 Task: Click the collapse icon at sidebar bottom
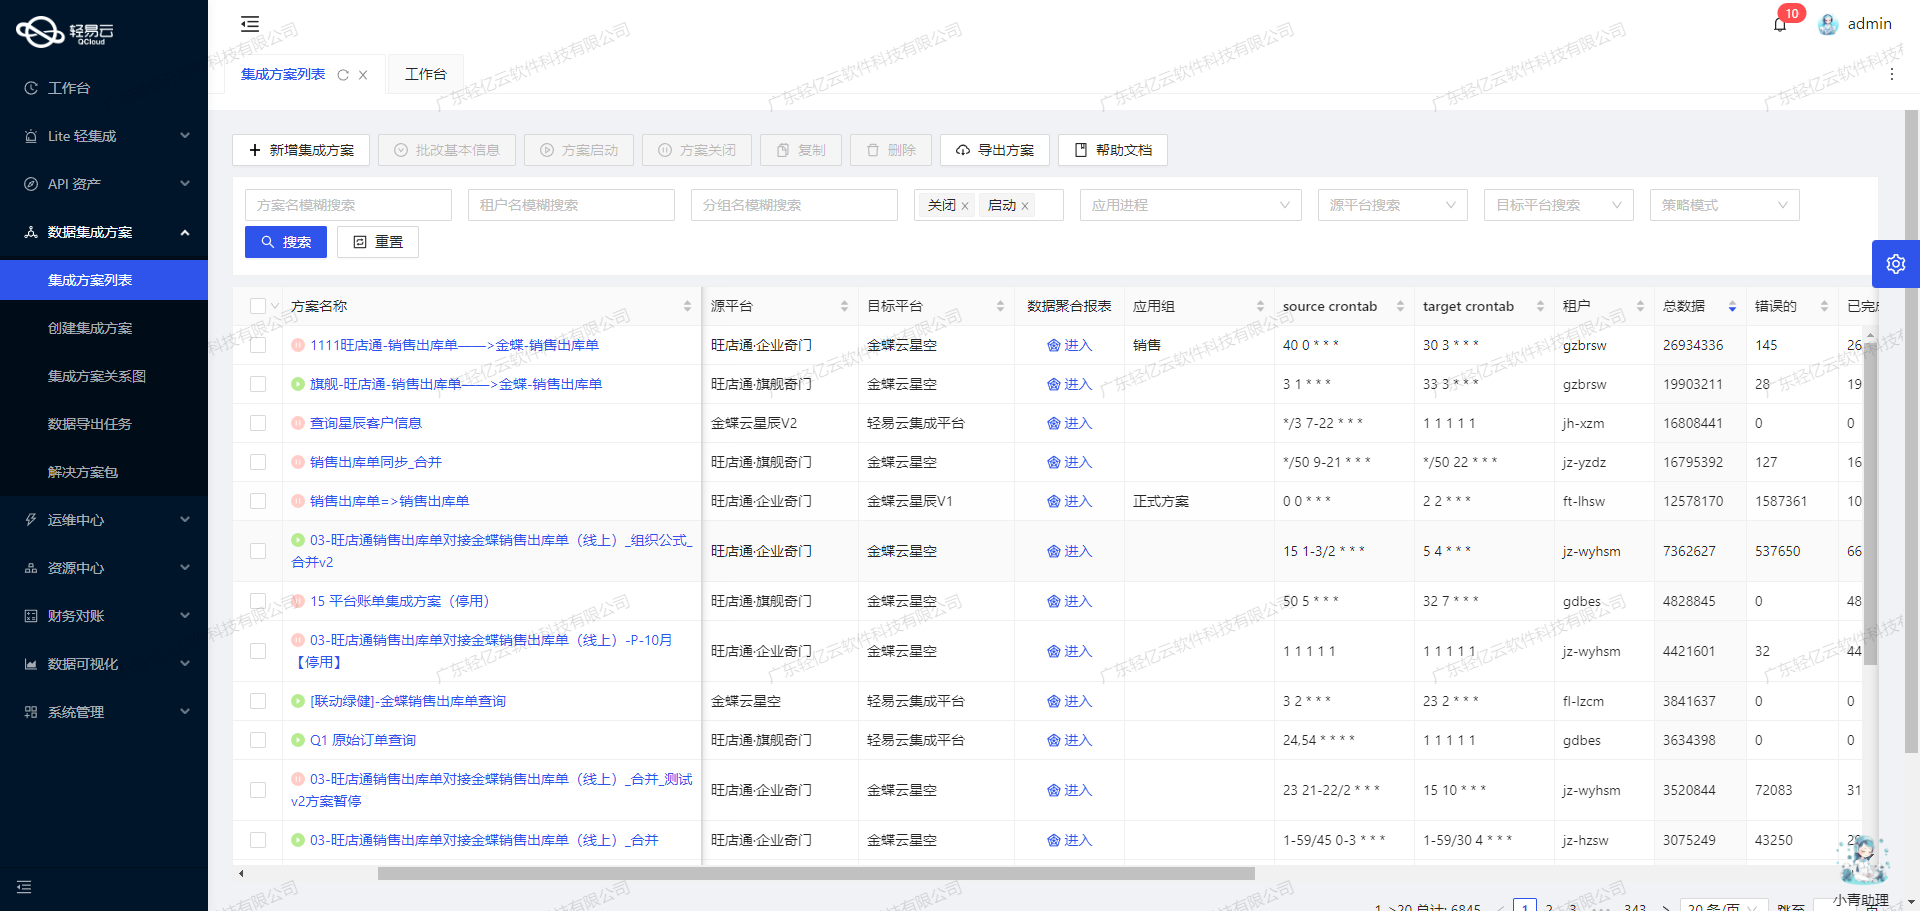(24, 886)
